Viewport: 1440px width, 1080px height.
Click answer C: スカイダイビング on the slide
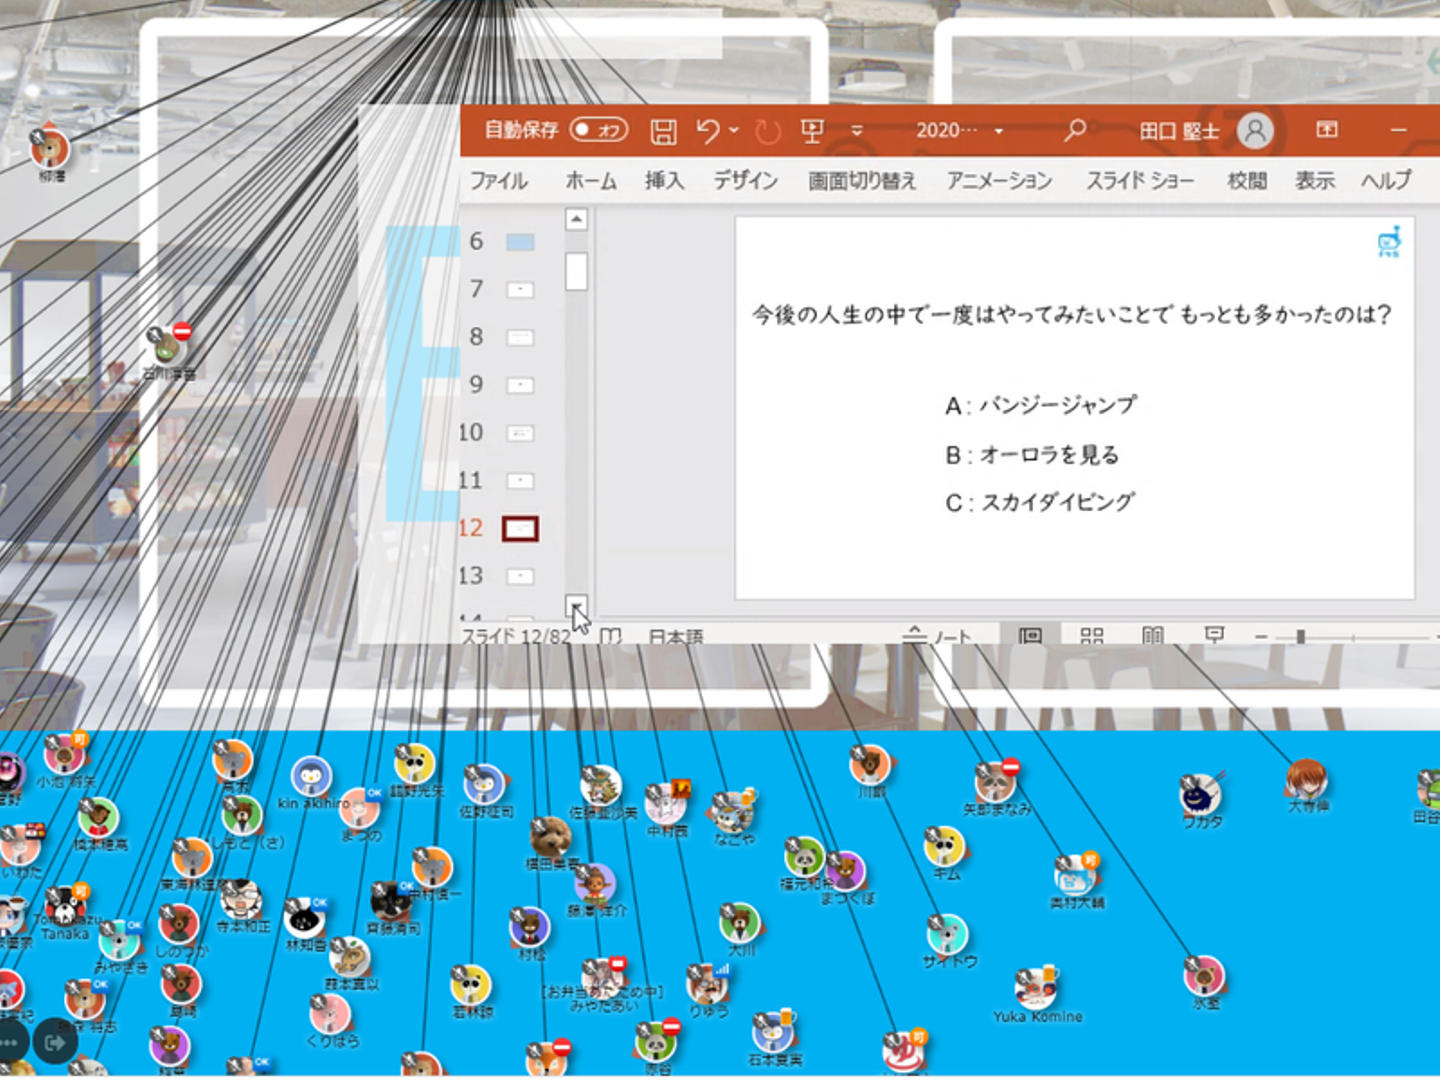pyautogui.click(x=1040, y=502)
